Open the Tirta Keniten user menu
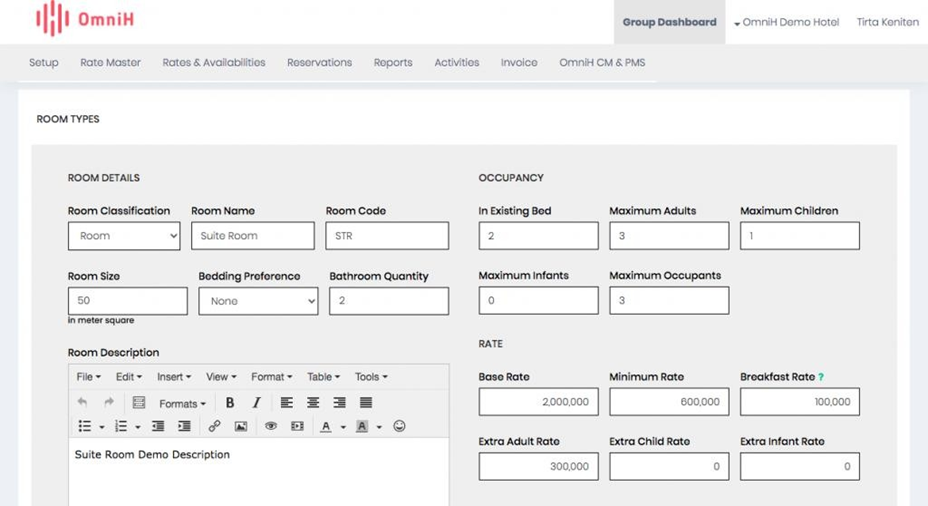Screen dimensions: 928x506 click(888, 22)
